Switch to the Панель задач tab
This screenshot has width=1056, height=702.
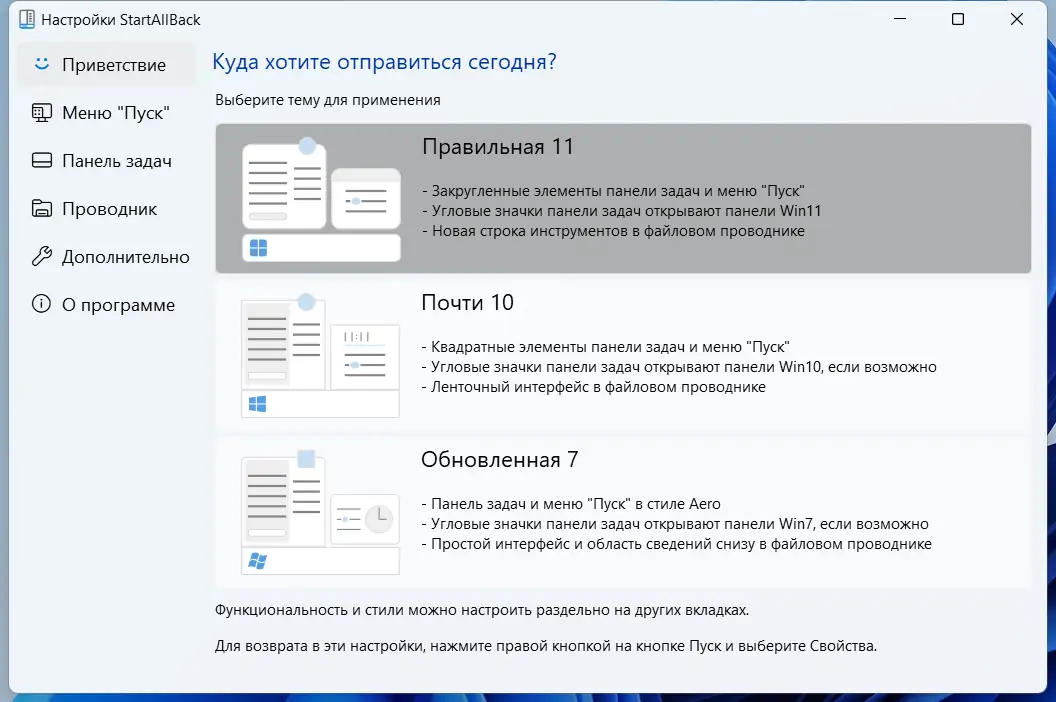click(x=106, y=161)
